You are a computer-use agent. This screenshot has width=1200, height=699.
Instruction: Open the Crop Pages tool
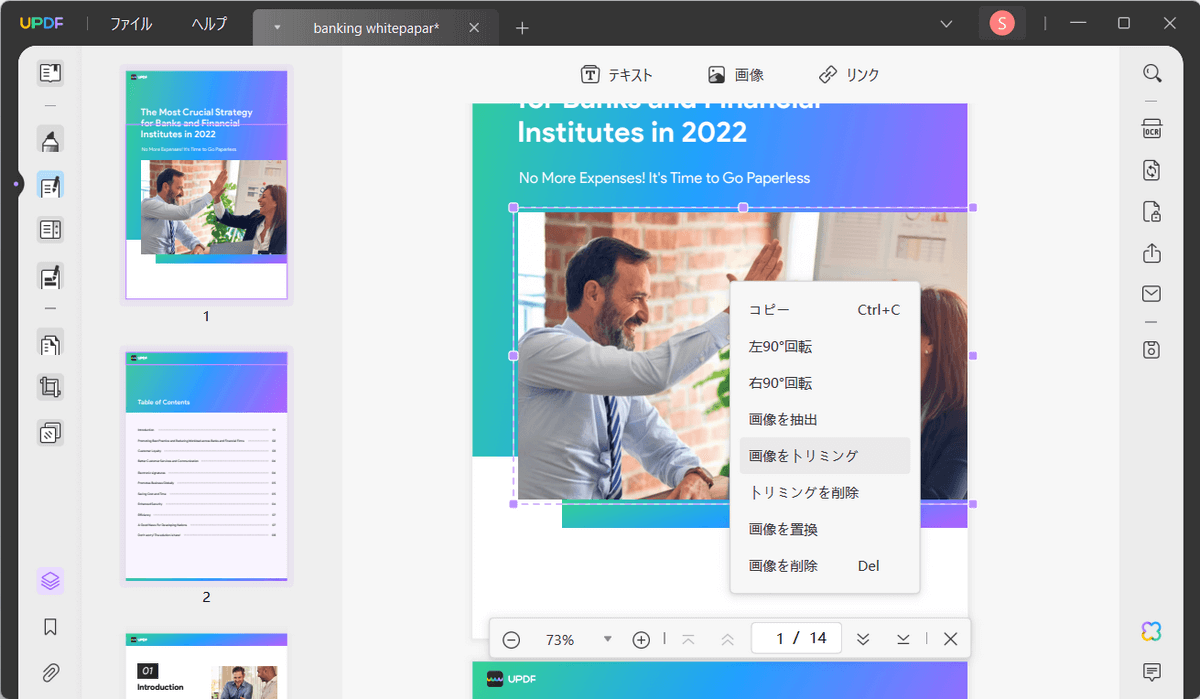pos(50,387)
